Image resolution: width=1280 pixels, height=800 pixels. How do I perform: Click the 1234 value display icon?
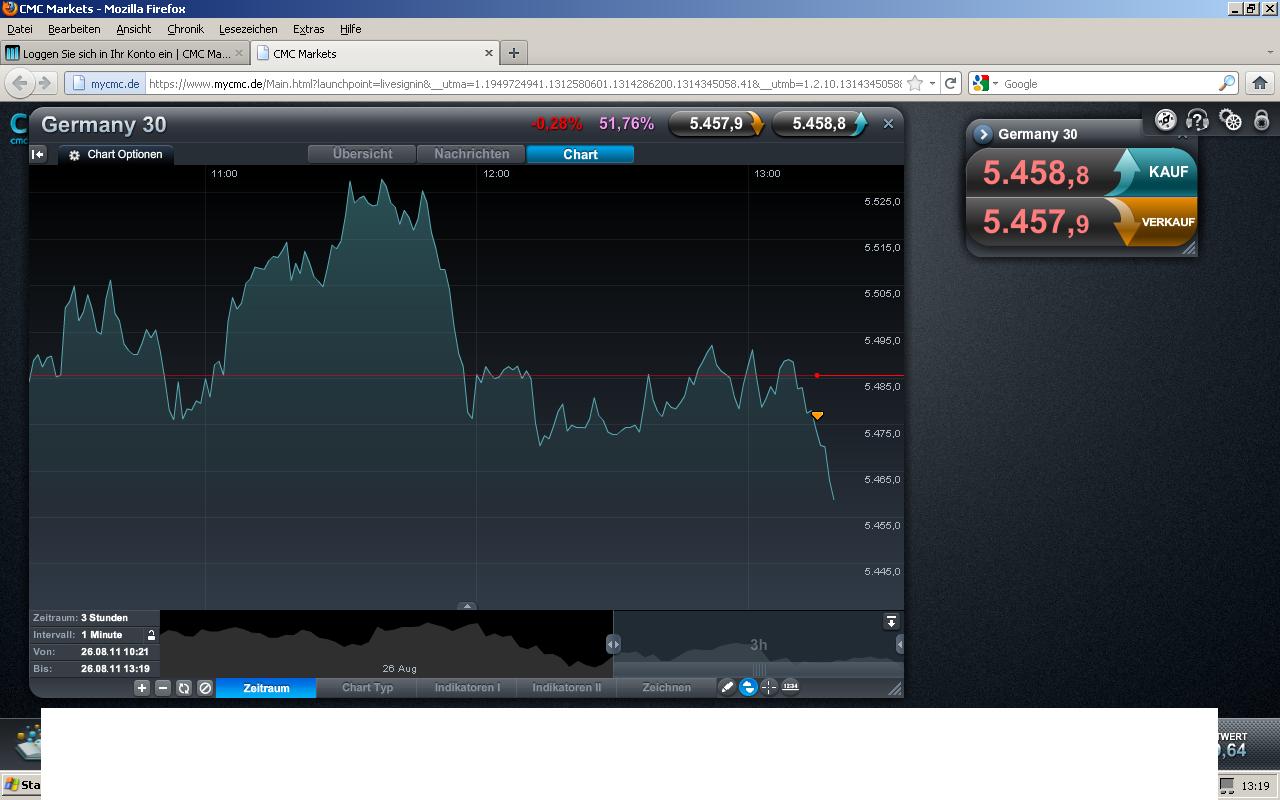click(x=790, y=687)
